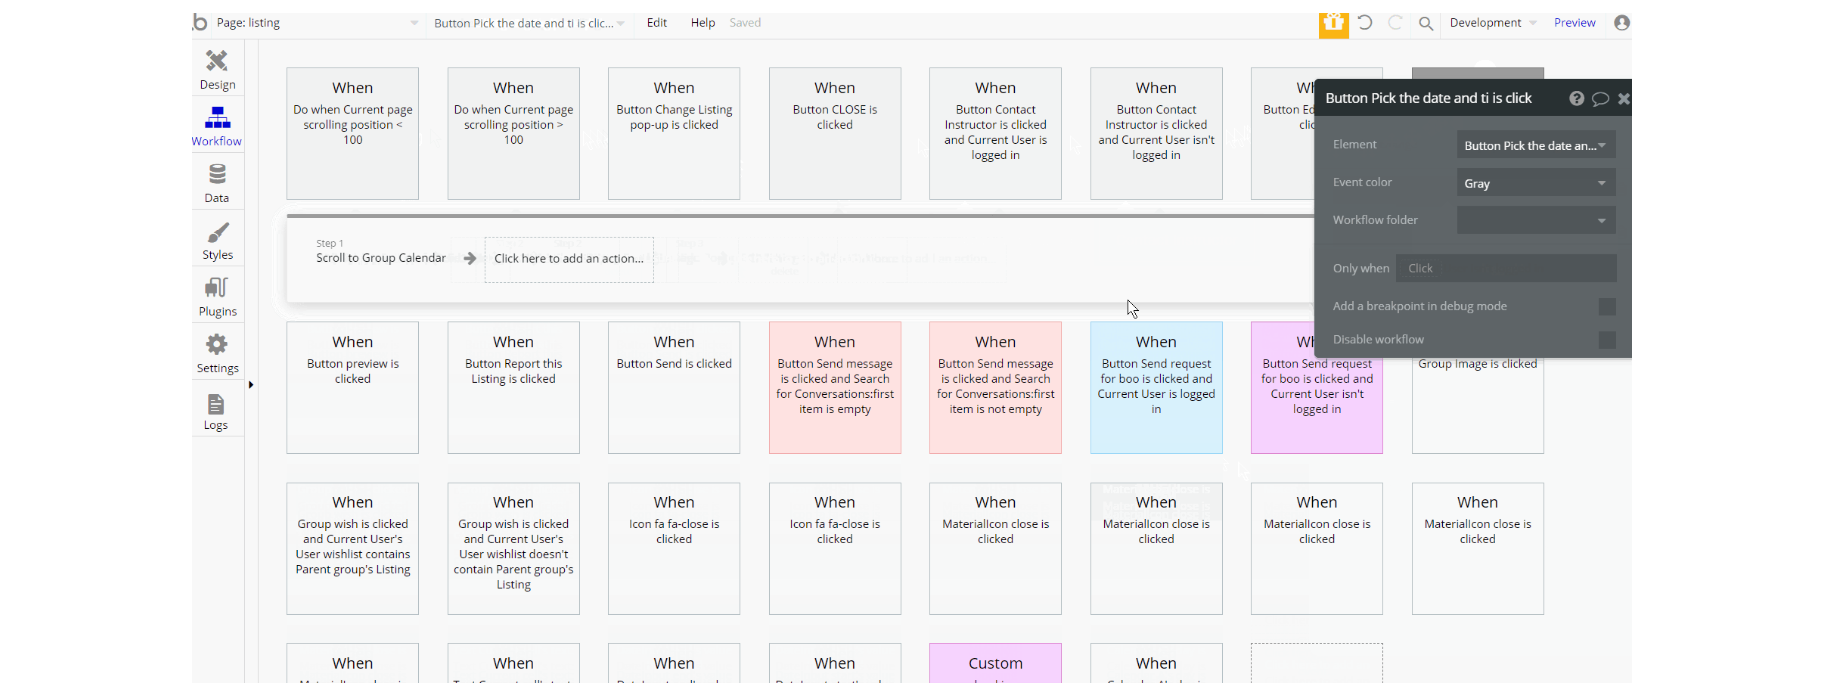Click the Saved status text
Image resolution: width=1830 pixels, height=690 pixels.
[x=745, y=23]
